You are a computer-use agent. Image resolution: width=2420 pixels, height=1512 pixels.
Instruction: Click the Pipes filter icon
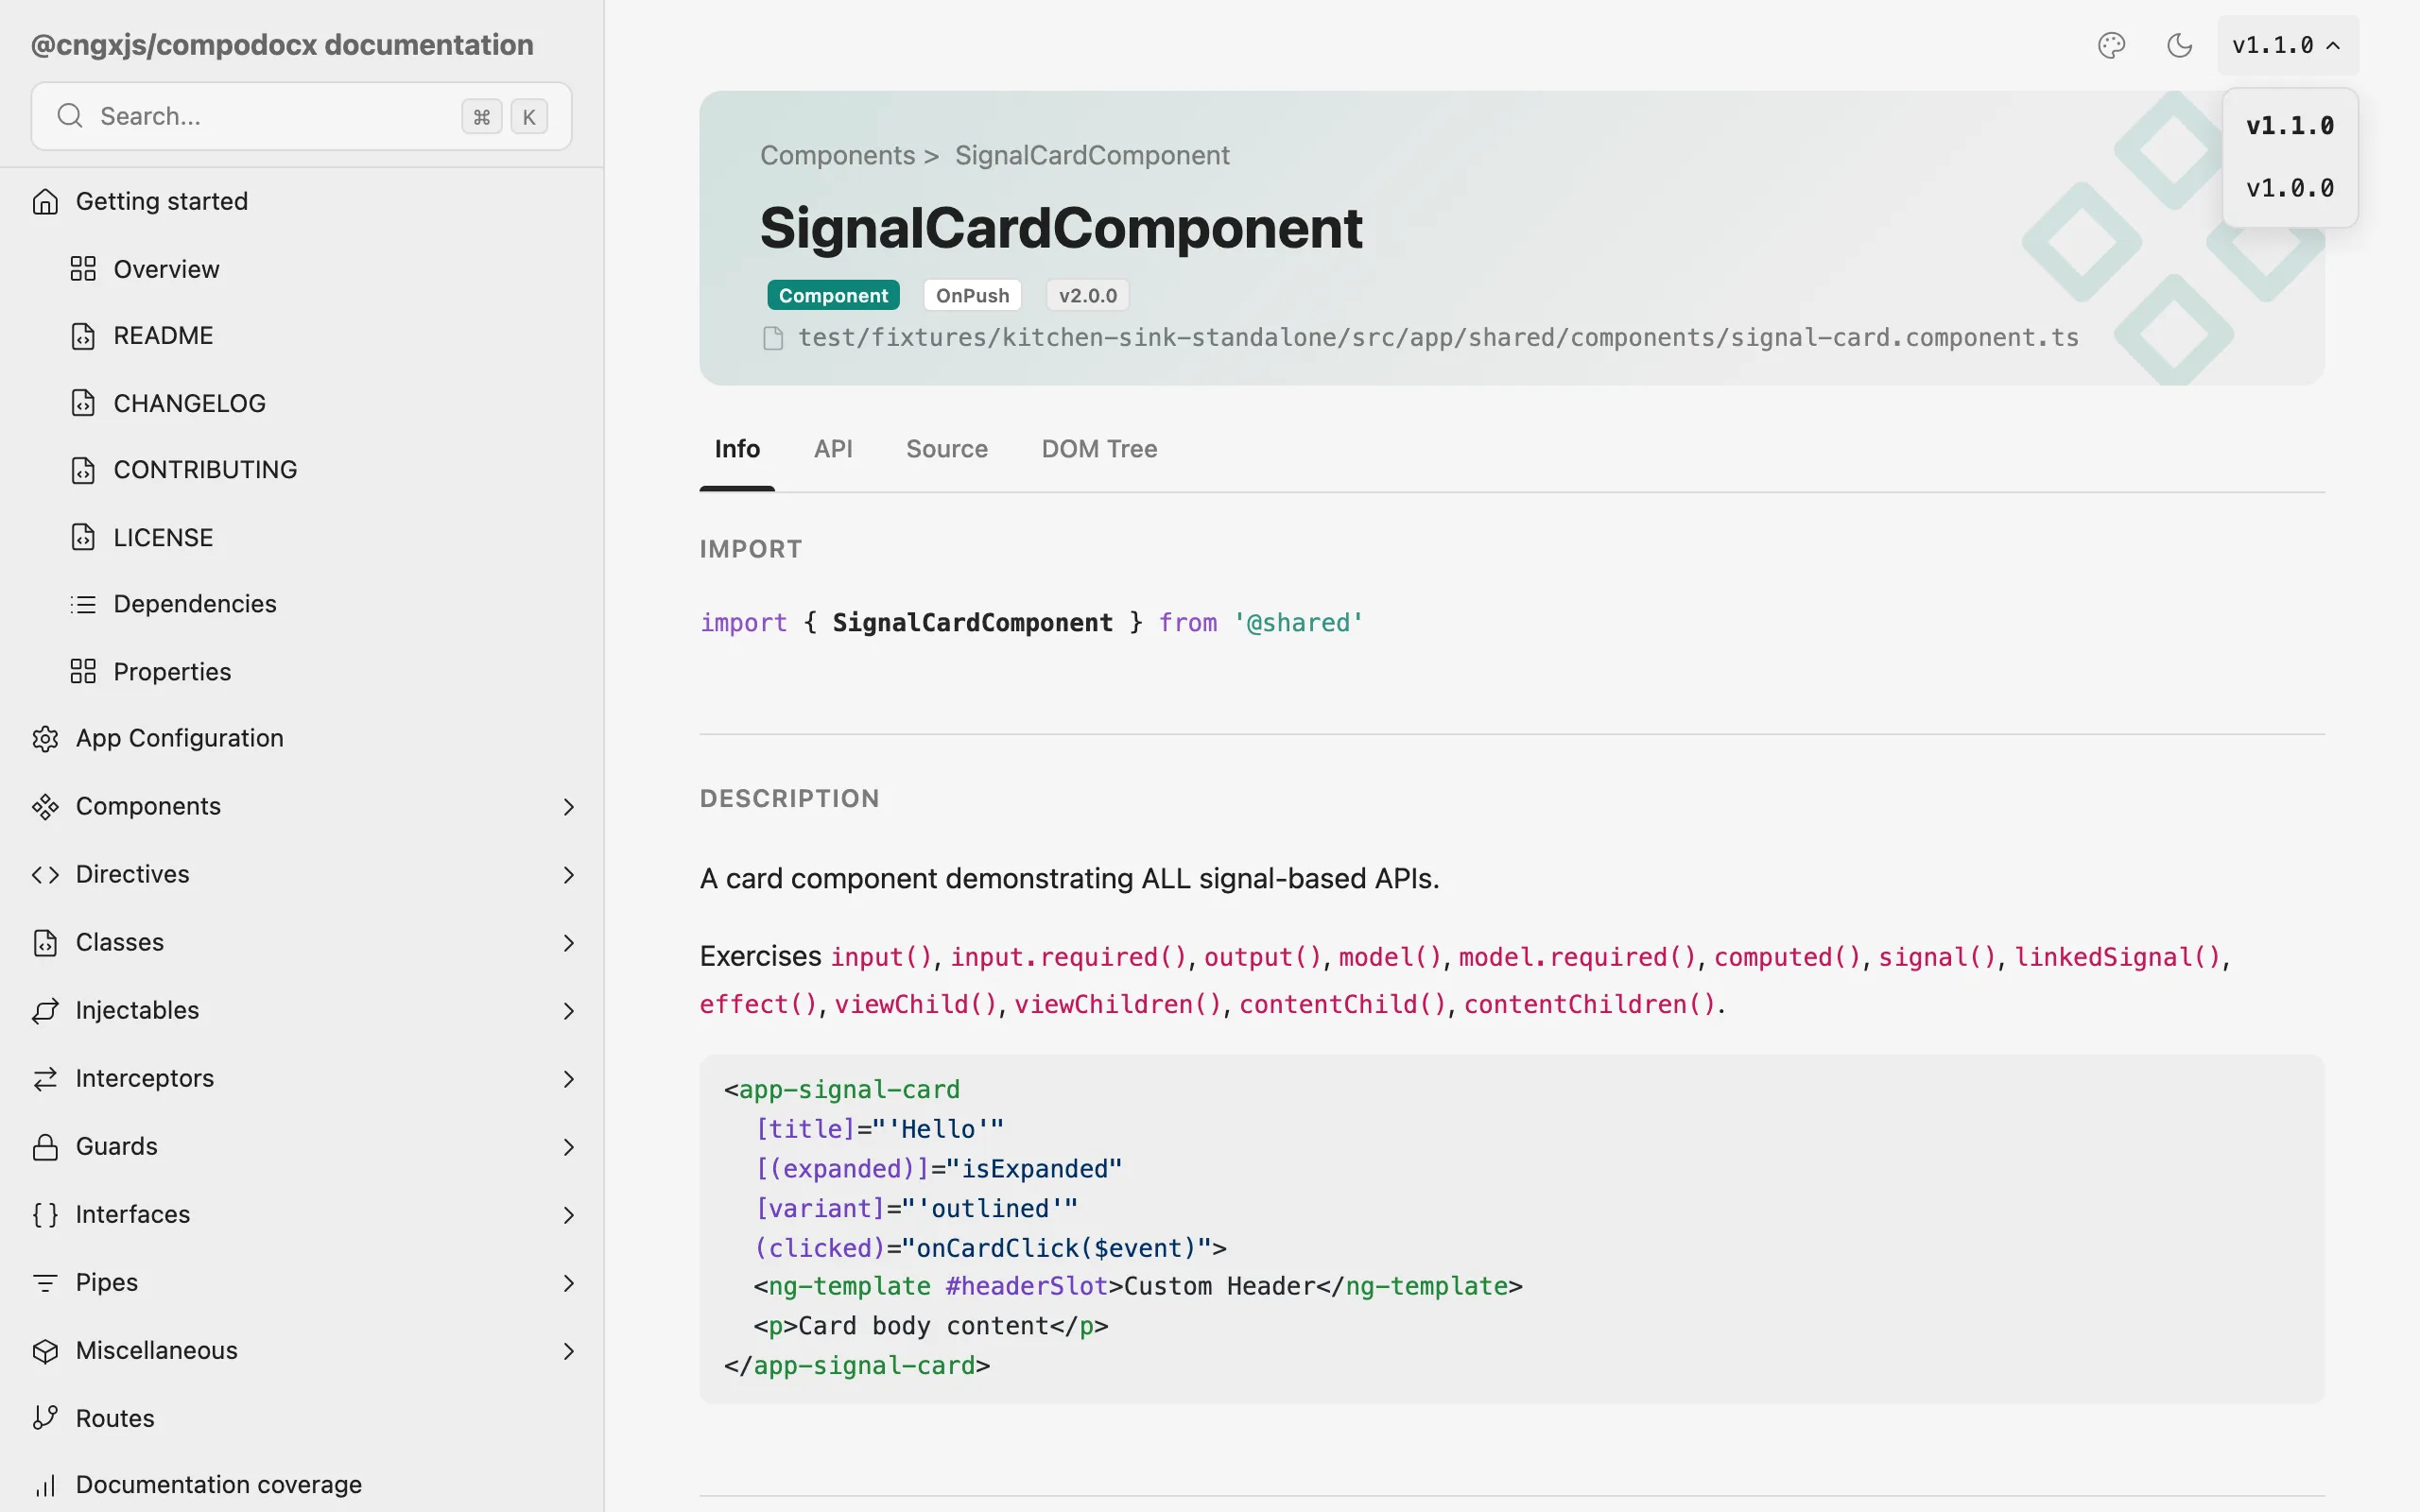click(45, 1282)
